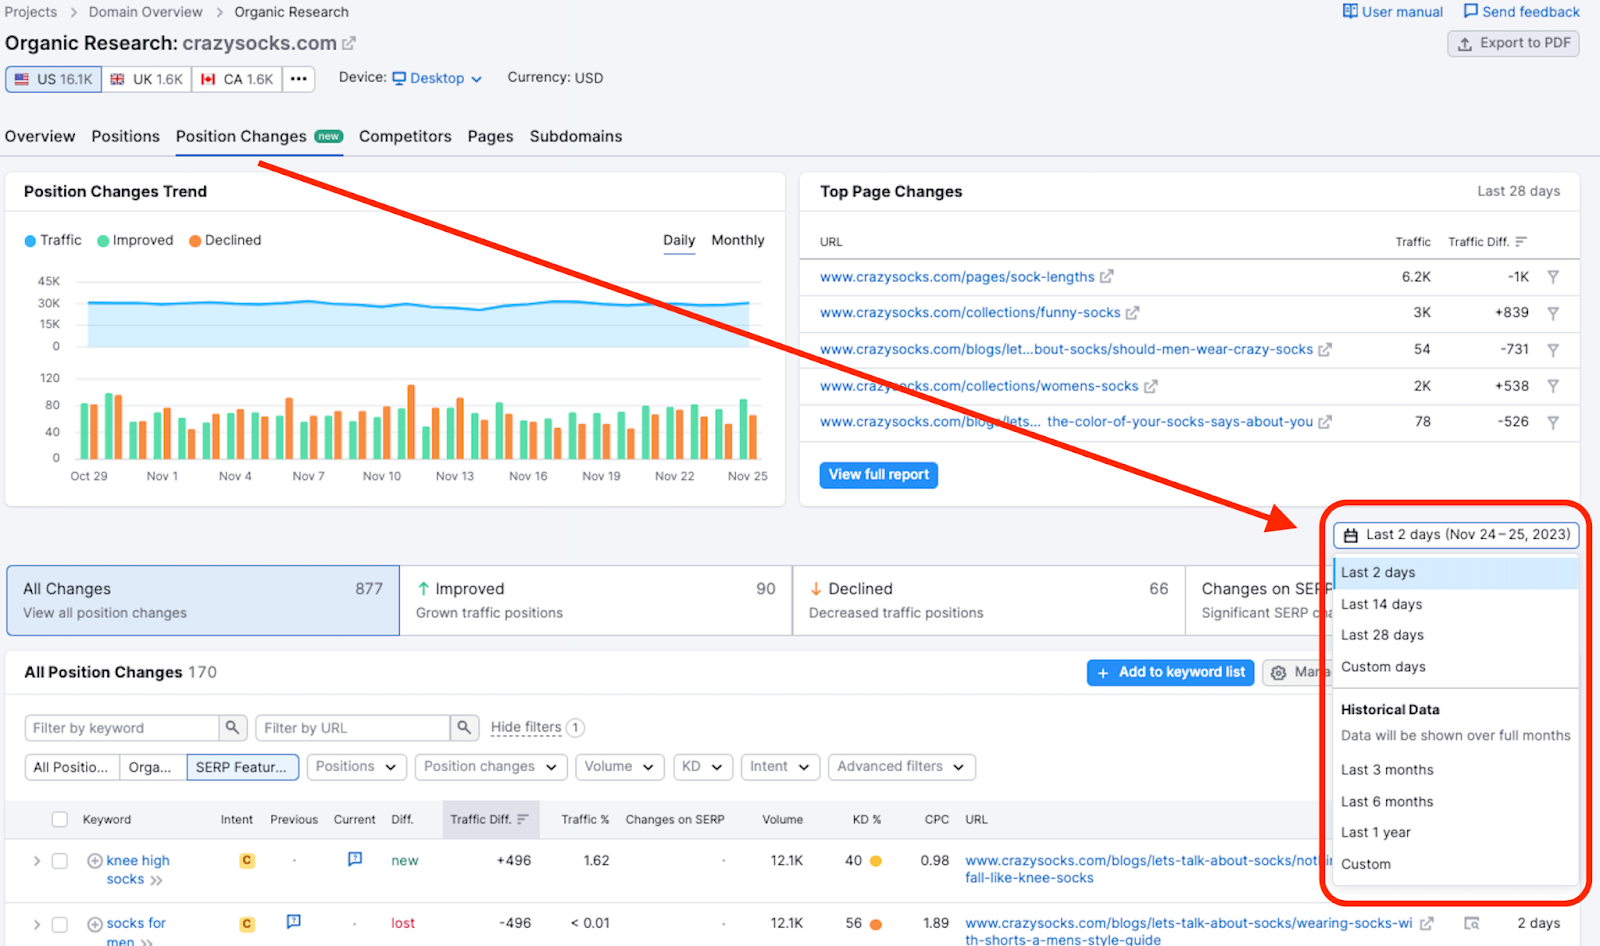
Task: Tick checkbox for knee high socks row
Action: (x=60, y=861)
